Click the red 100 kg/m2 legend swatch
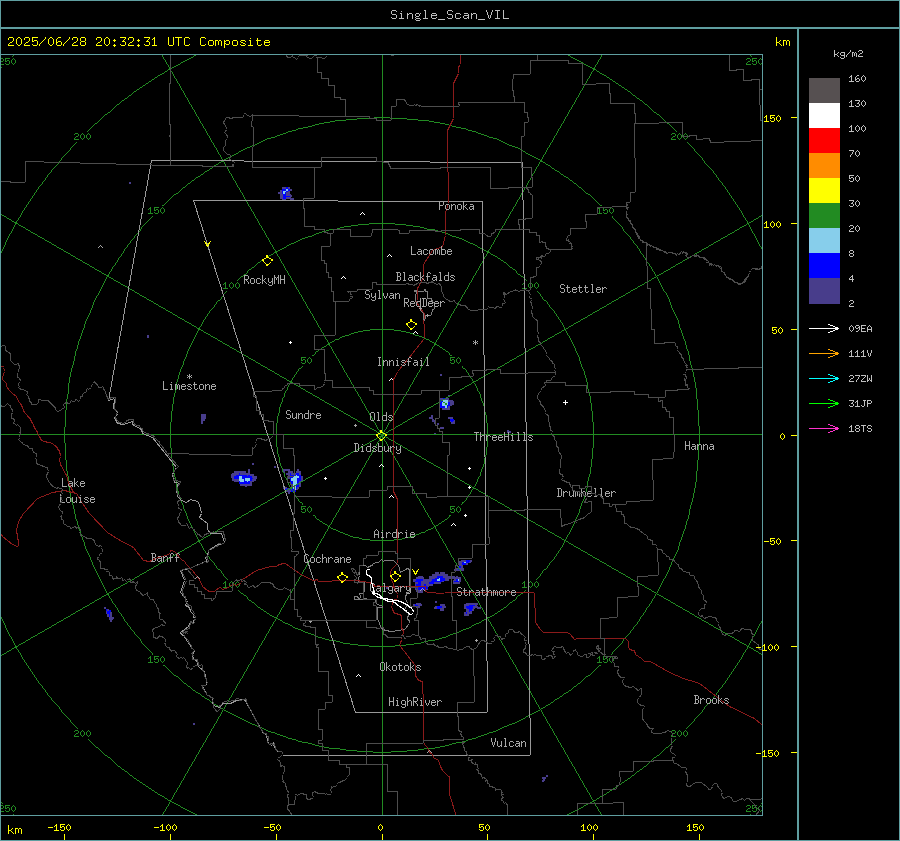This screenshot has width=900, height=841. [x=824, y=141]
